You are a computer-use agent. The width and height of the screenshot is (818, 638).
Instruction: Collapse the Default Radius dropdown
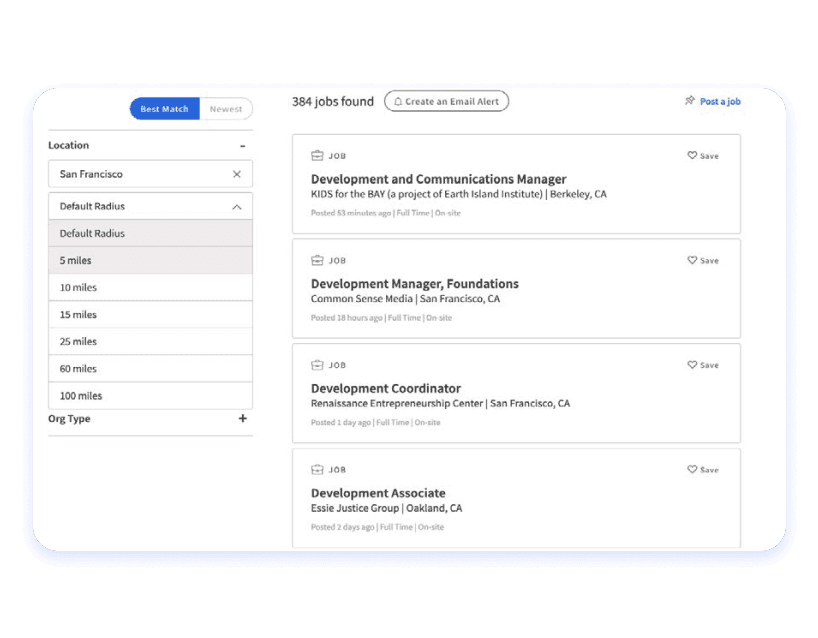tap(237, 207)
